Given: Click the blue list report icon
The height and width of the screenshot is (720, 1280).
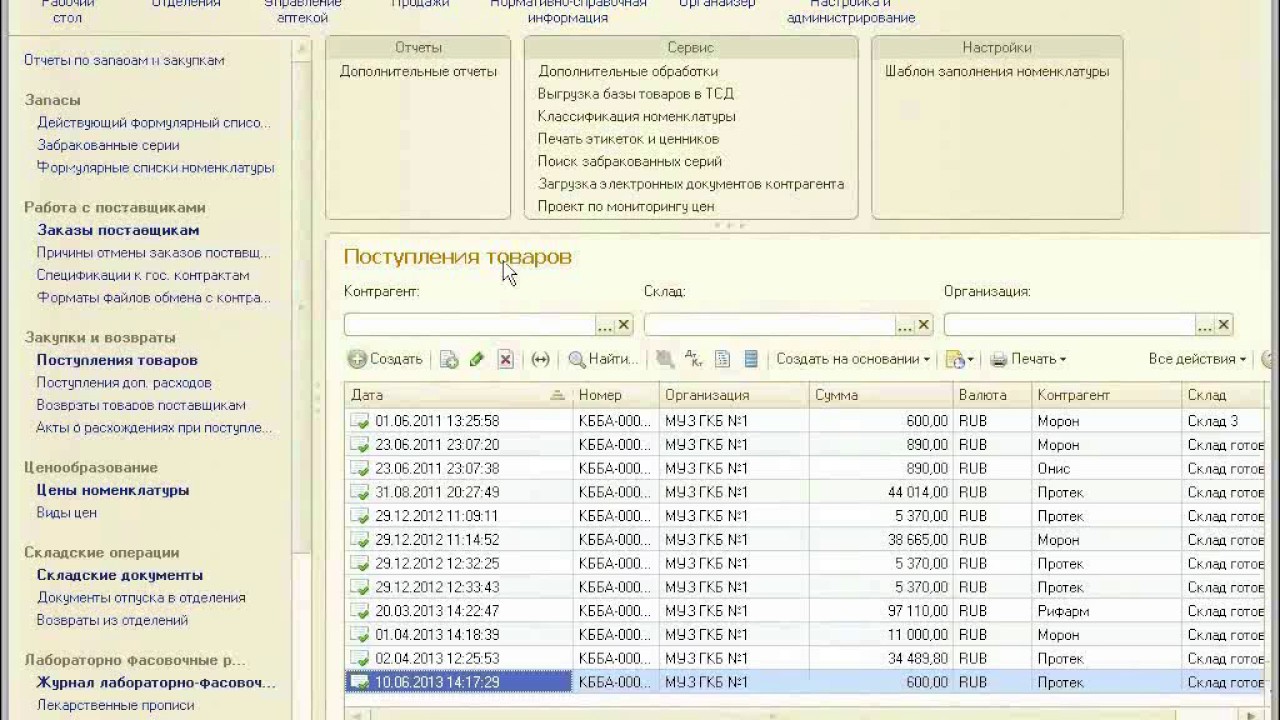Looking at the screenshot, I should coord(750,359).
